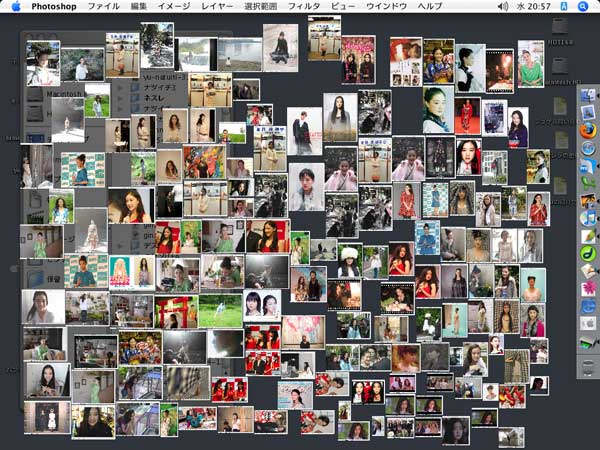Open pink flower app in Dock

coord(589,288)
